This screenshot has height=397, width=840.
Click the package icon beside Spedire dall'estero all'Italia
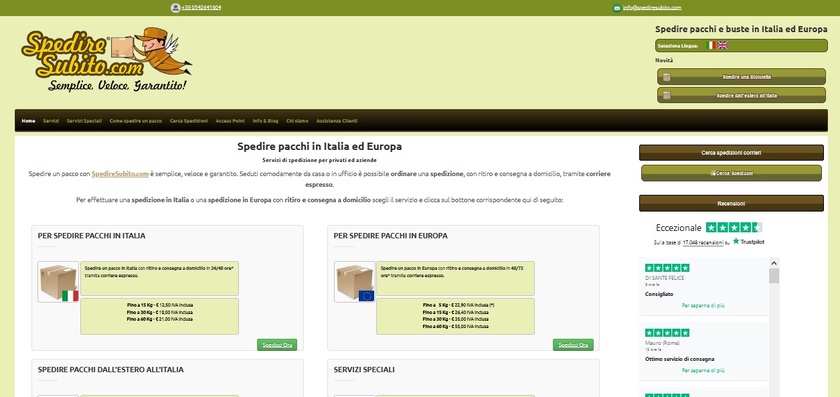point(667,95)
